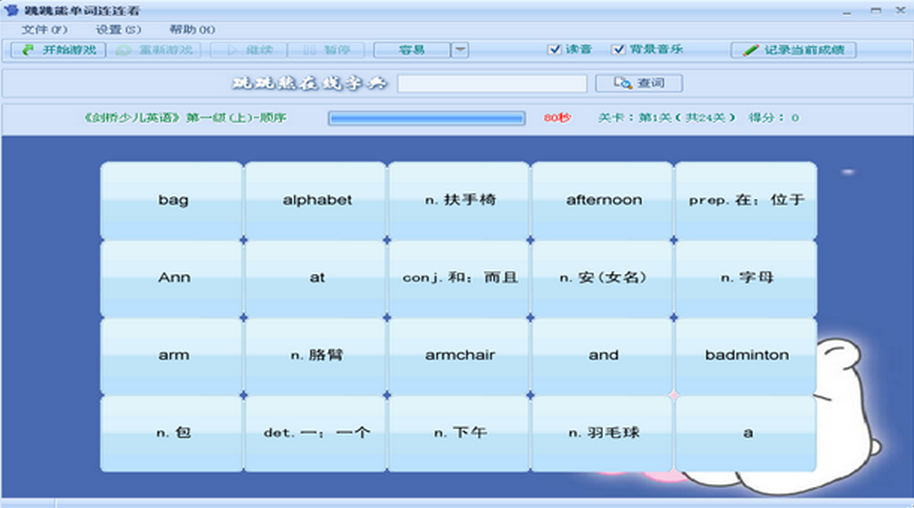Select the 'n. 羽毛球' card

(x=603, y=434)
